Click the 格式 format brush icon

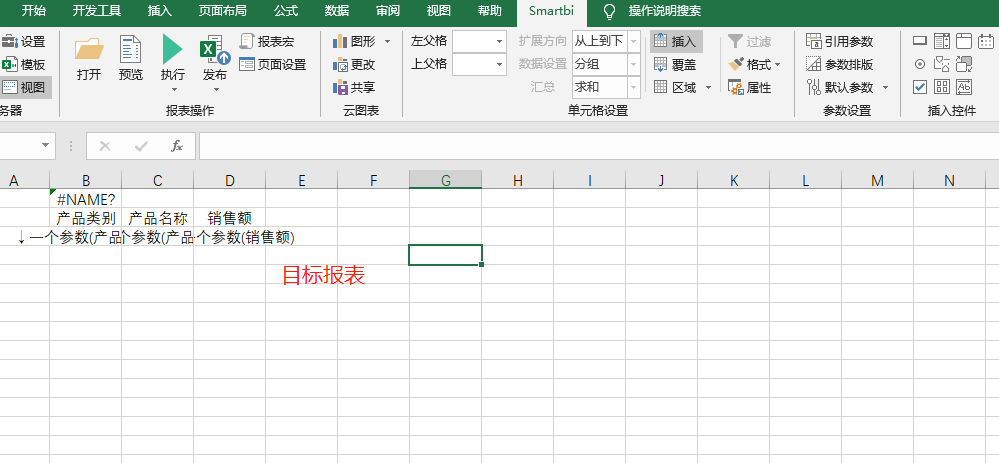[x=736, y=64]
